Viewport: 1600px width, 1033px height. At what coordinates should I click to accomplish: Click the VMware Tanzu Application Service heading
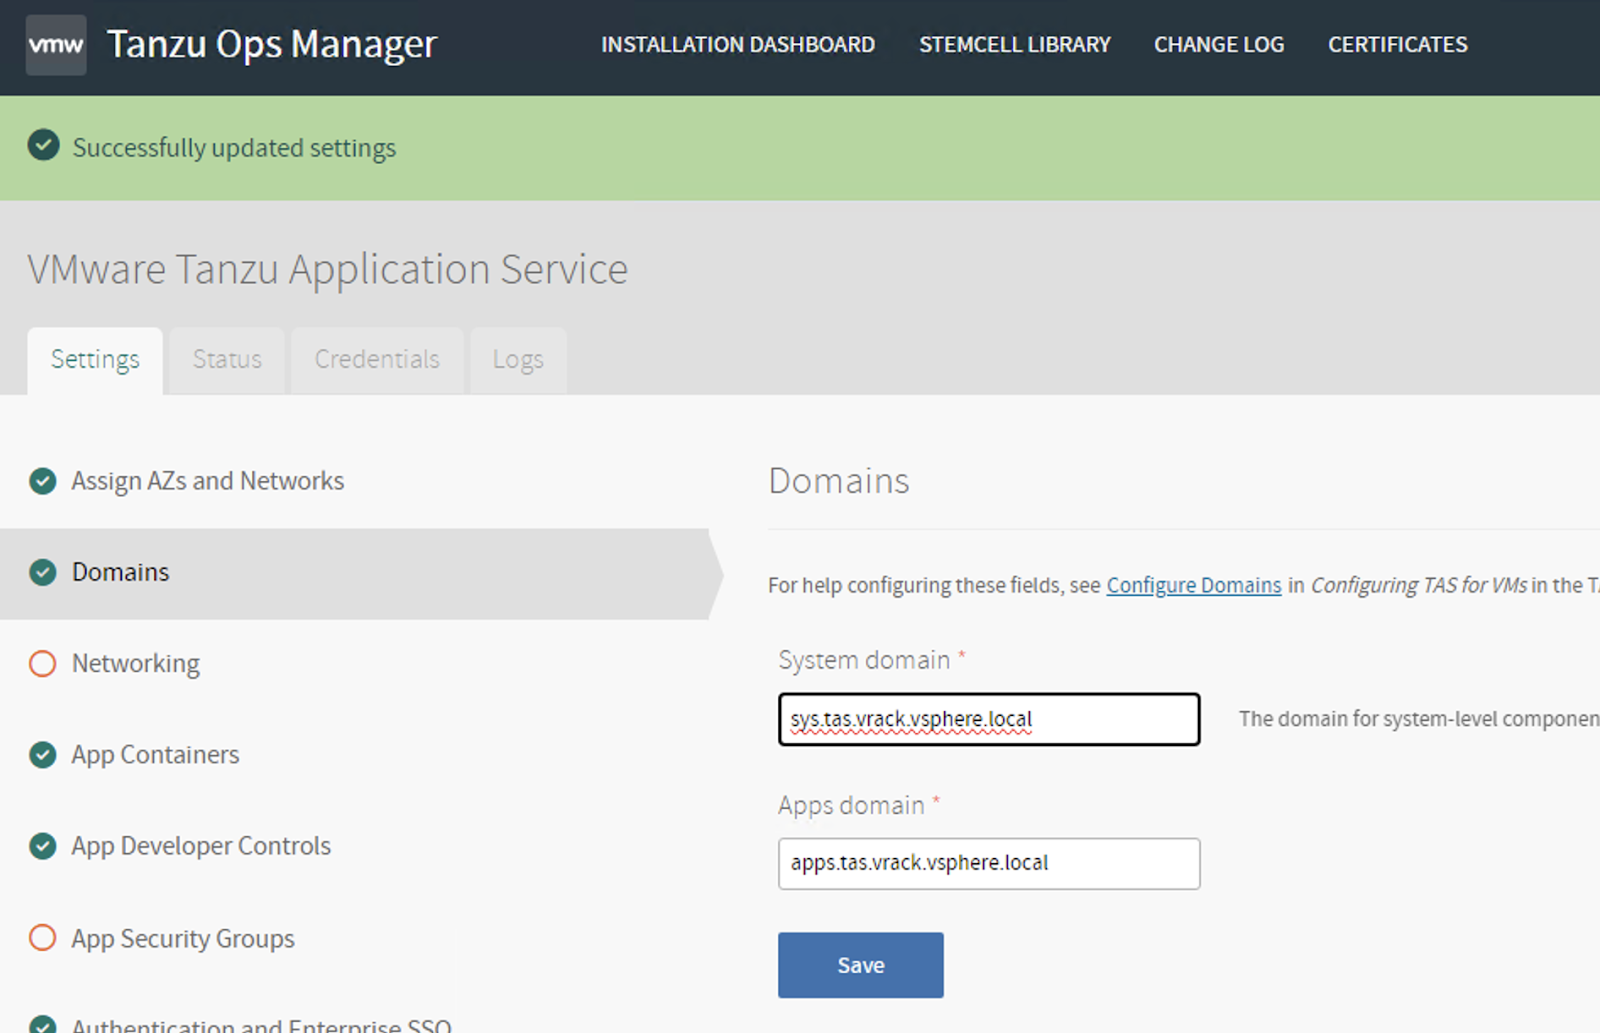[328, 269]
